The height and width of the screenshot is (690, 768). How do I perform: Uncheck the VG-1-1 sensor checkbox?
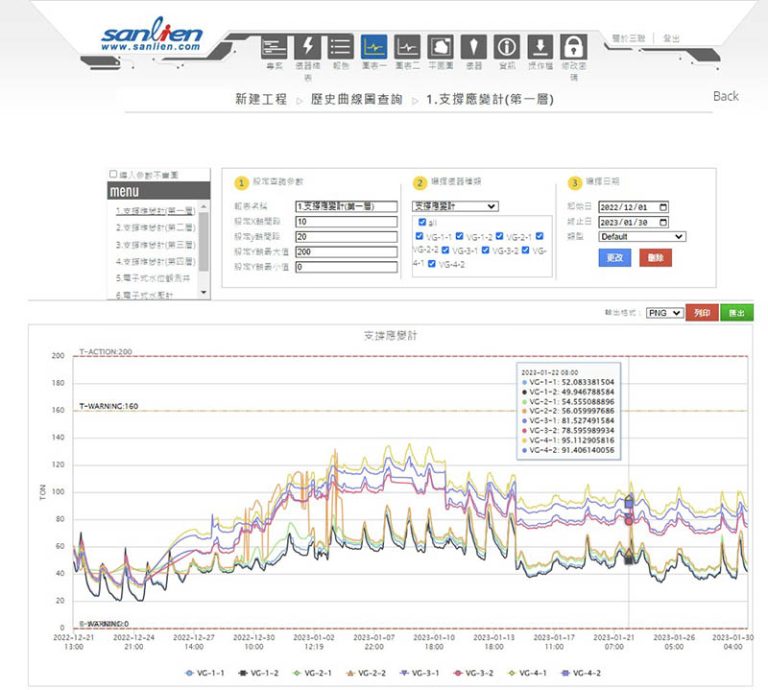420,236
